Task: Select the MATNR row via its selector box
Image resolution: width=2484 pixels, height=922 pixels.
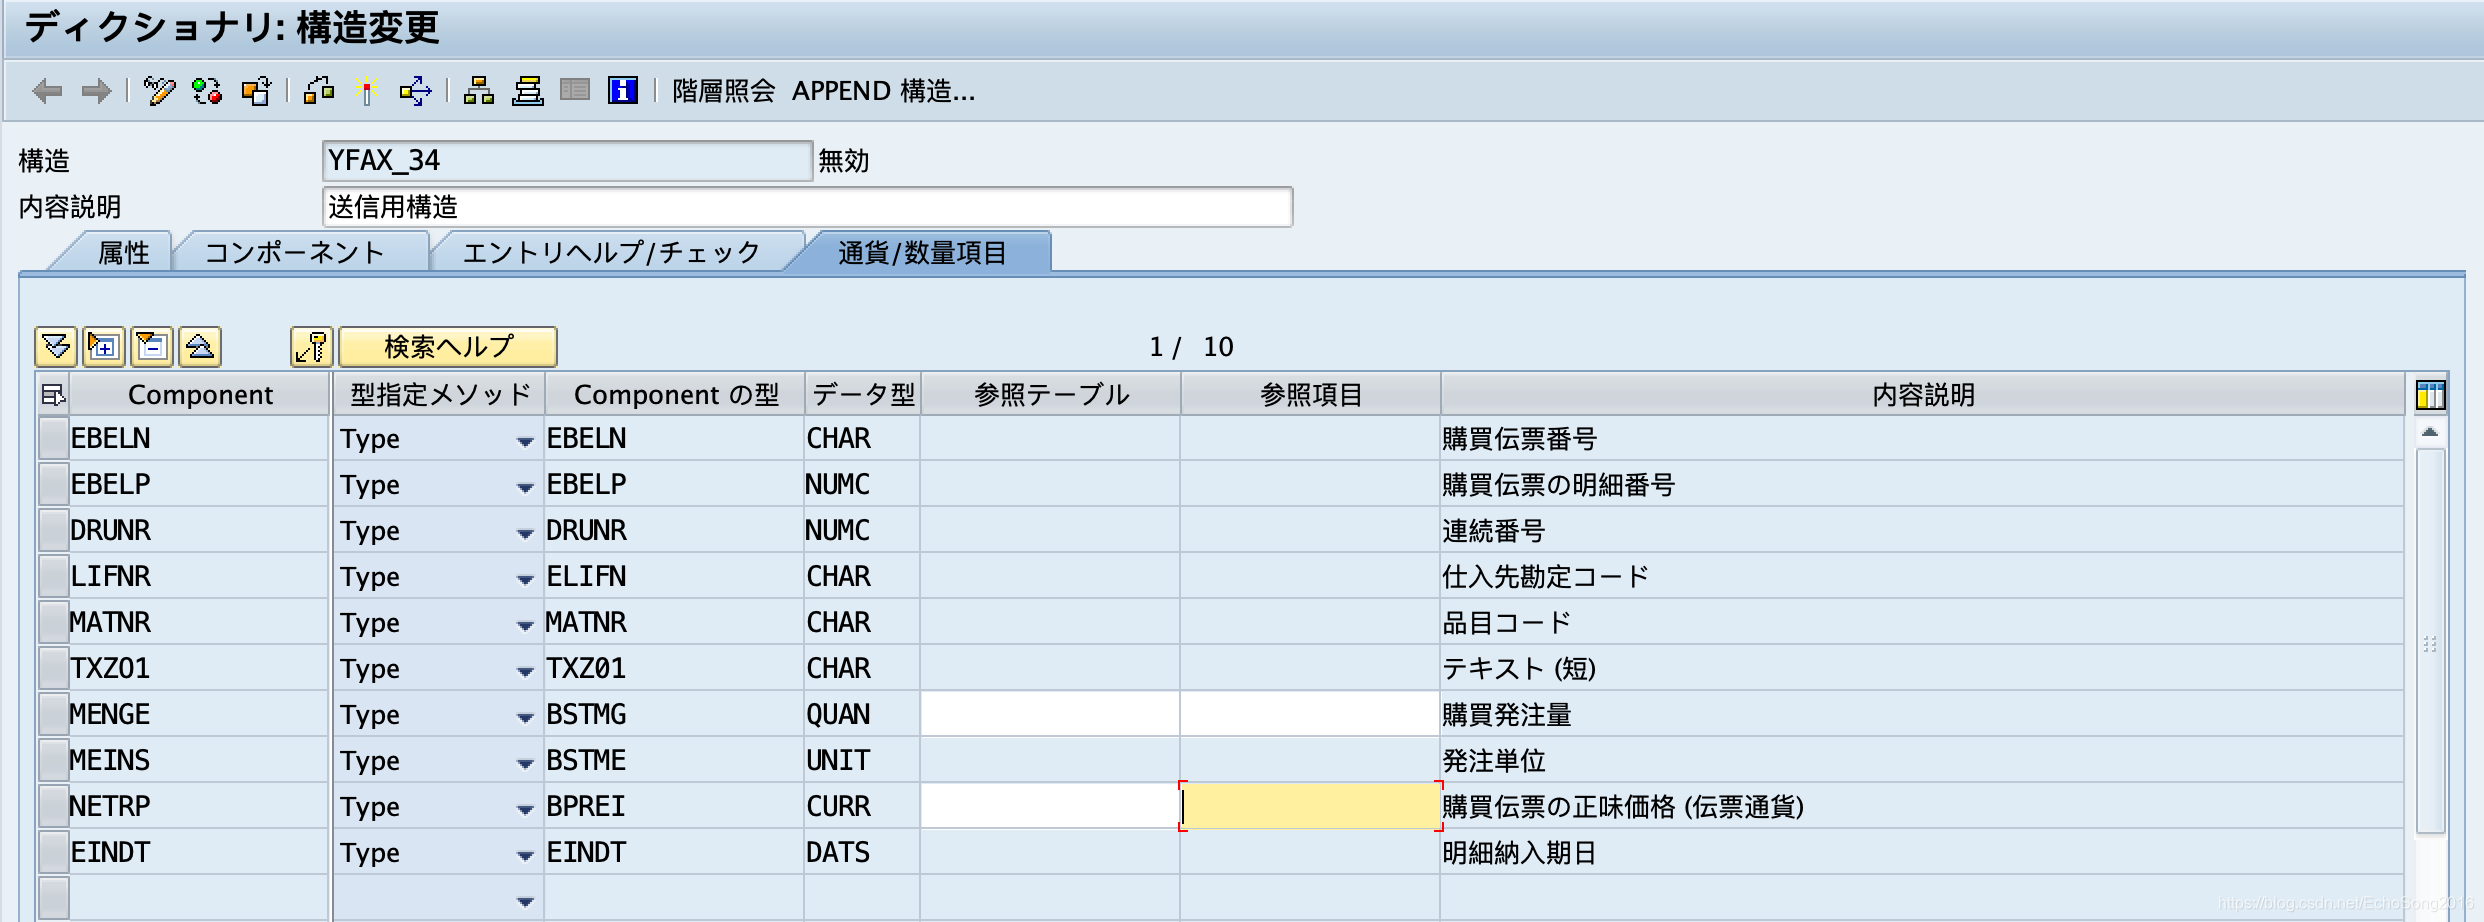Action: [53, 623]
